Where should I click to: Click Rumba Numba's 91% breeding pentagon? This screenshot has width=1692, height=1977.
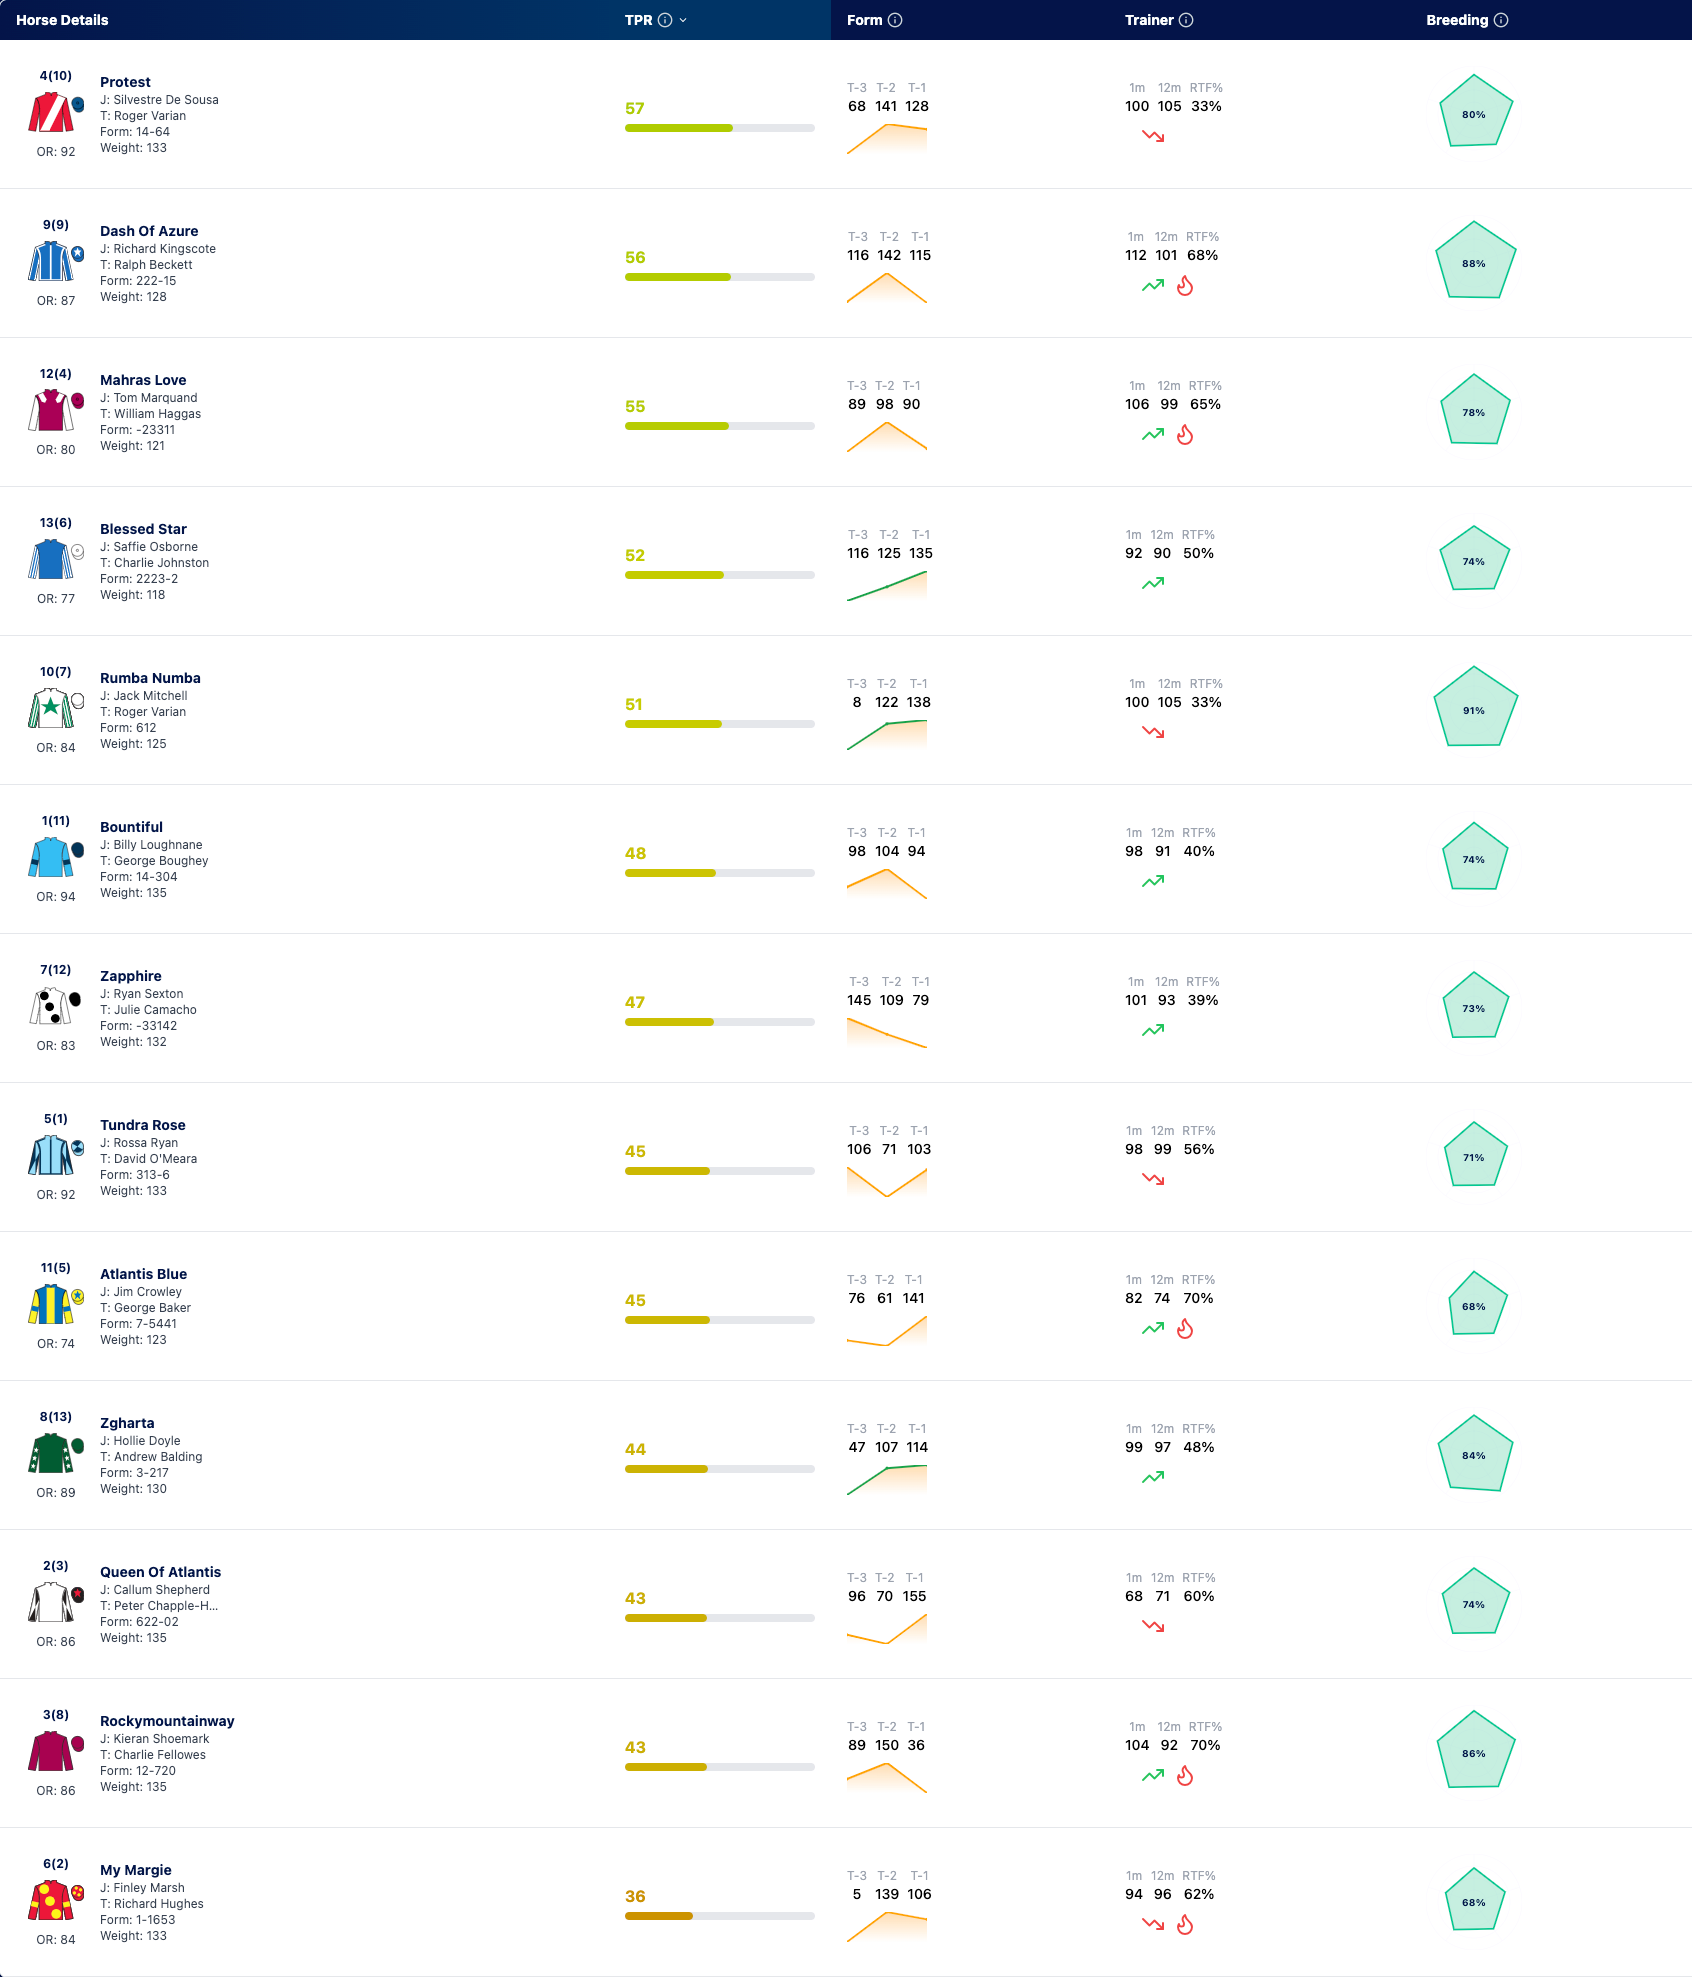pos(1475,708)
